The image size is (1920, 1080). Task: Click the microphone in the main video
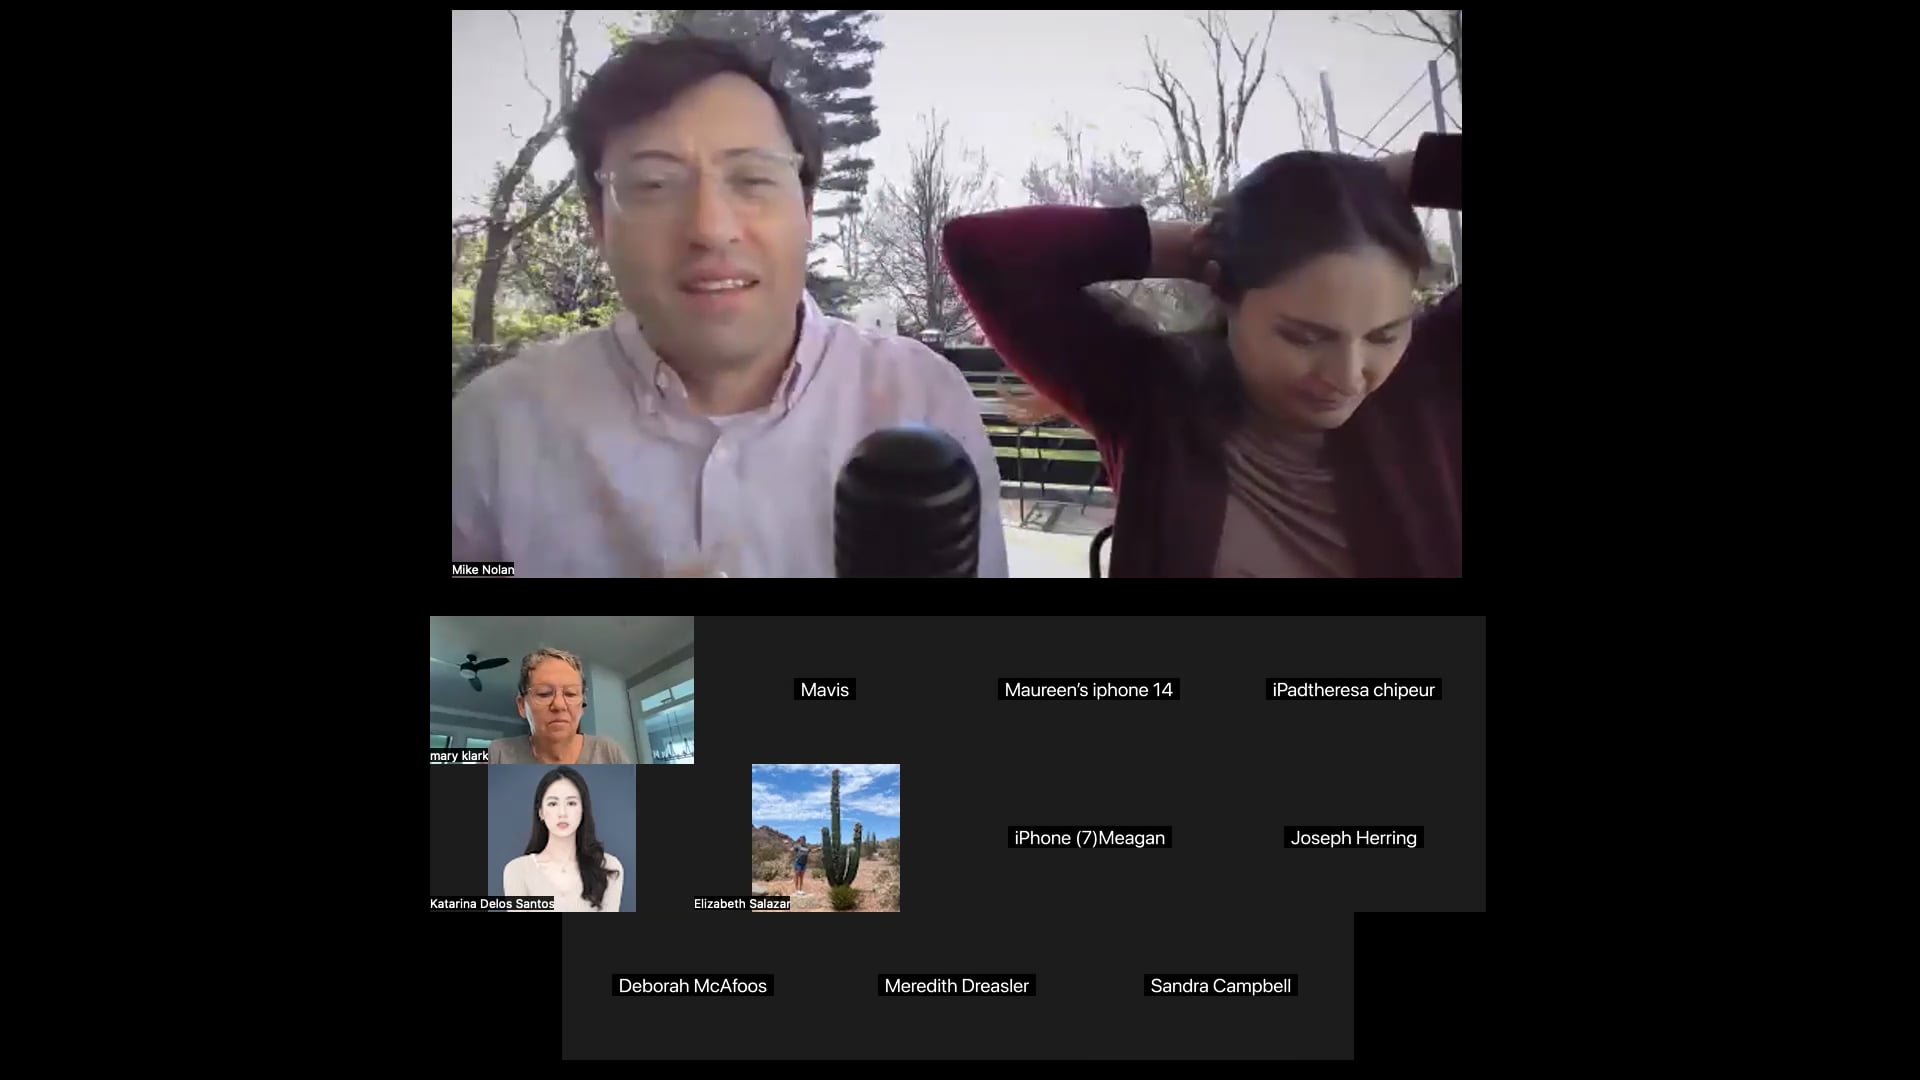pyautogui.click(x=906, y=505)
